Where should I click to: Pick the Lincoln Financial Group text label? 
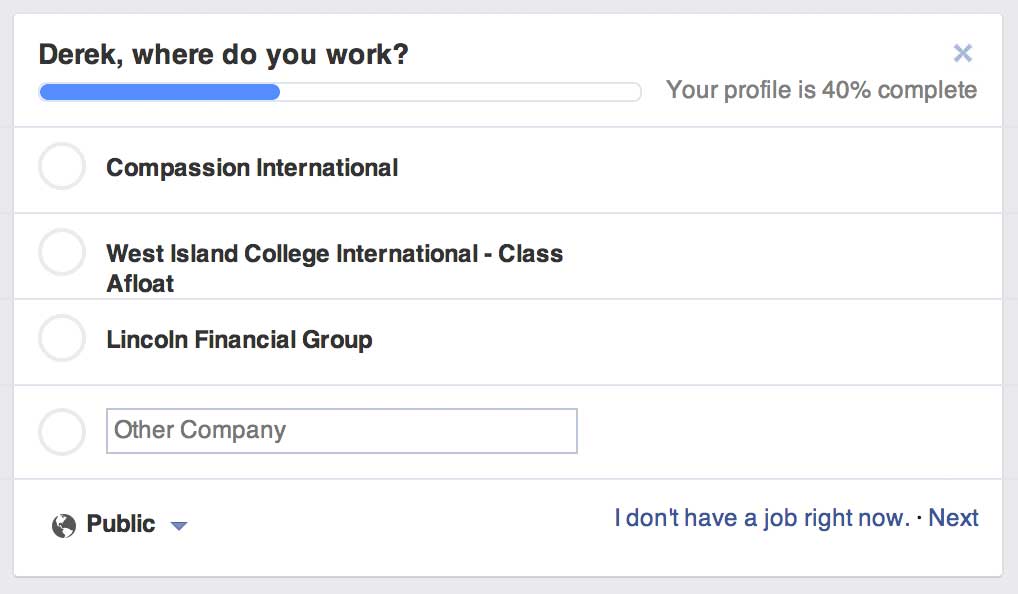click(x=239, y=340)
